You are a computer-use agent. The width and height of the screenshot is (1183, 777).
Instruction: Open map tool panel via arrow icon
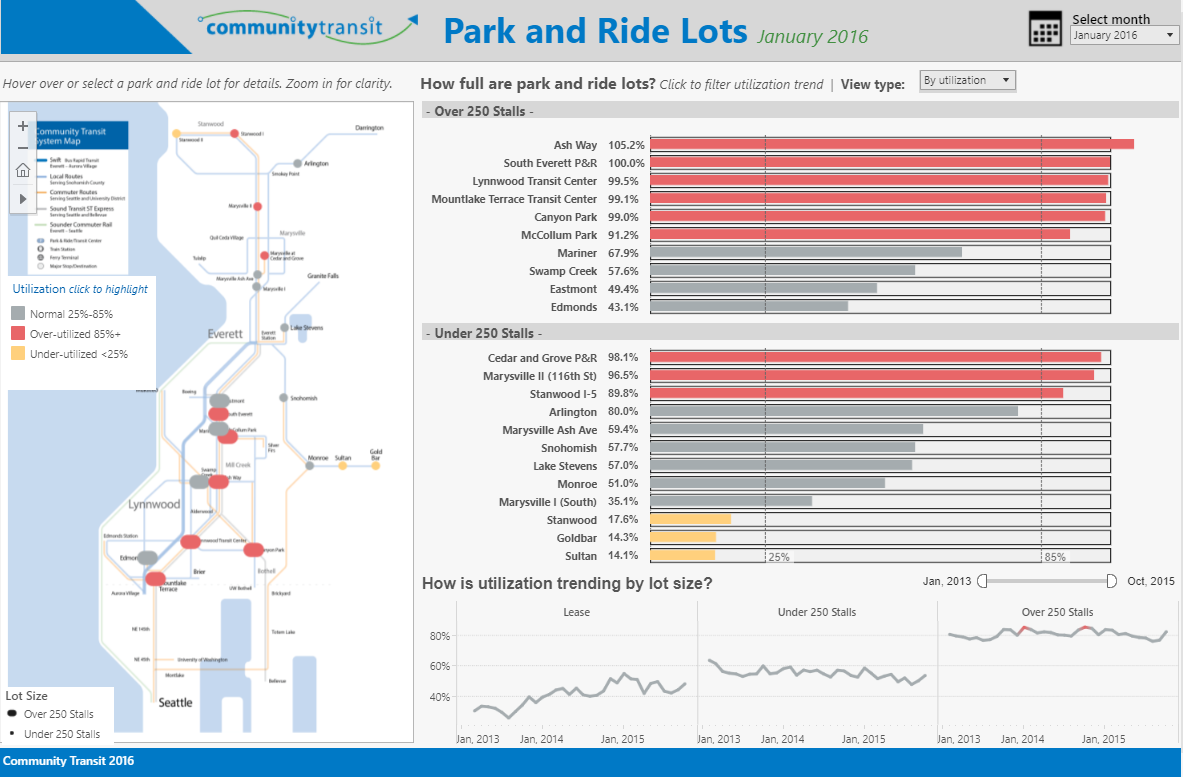tap(23, 198)
